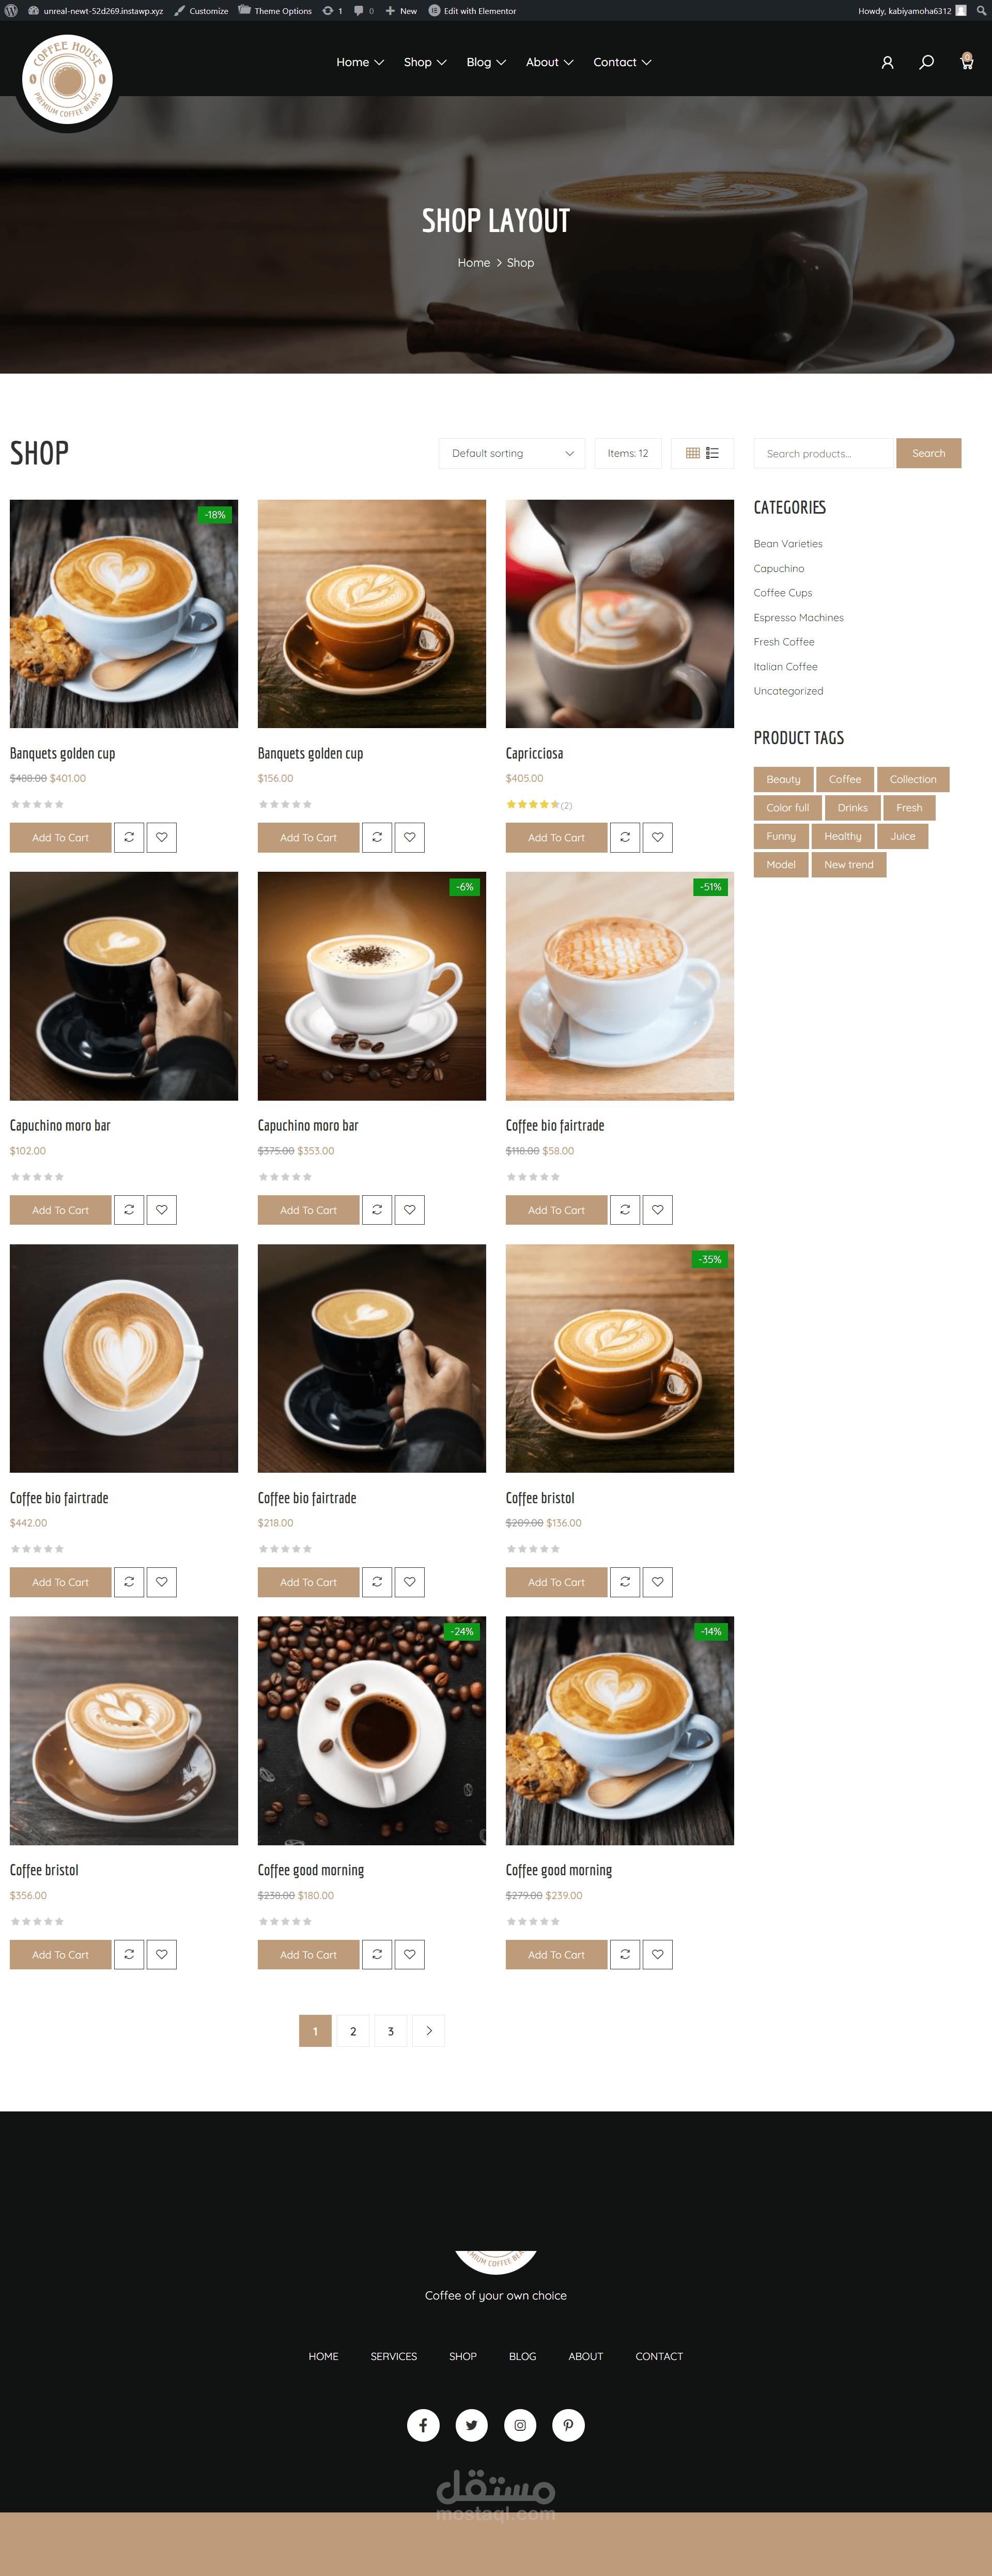Open the Facebook icon in footer
The width and height of the screenshot is (992, 2576).
click(423, 2424)
